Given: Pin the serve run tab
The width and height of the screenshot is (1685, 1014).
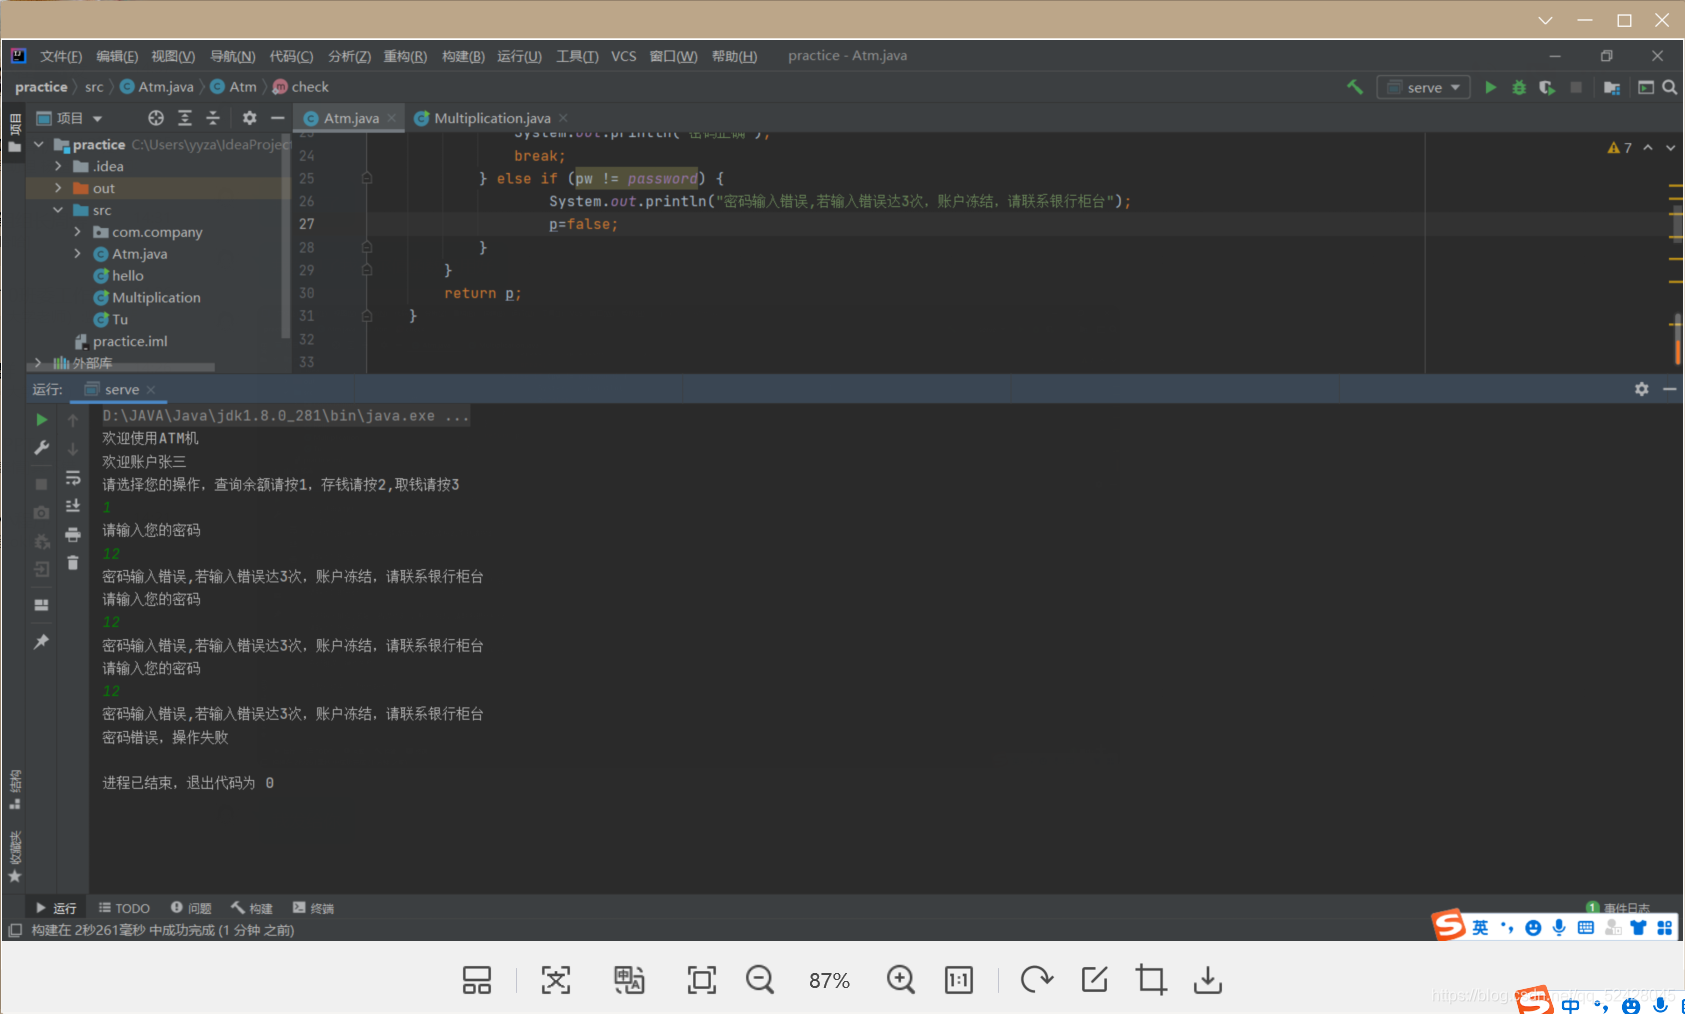Looking at the screenshot, I should [41, 642].
